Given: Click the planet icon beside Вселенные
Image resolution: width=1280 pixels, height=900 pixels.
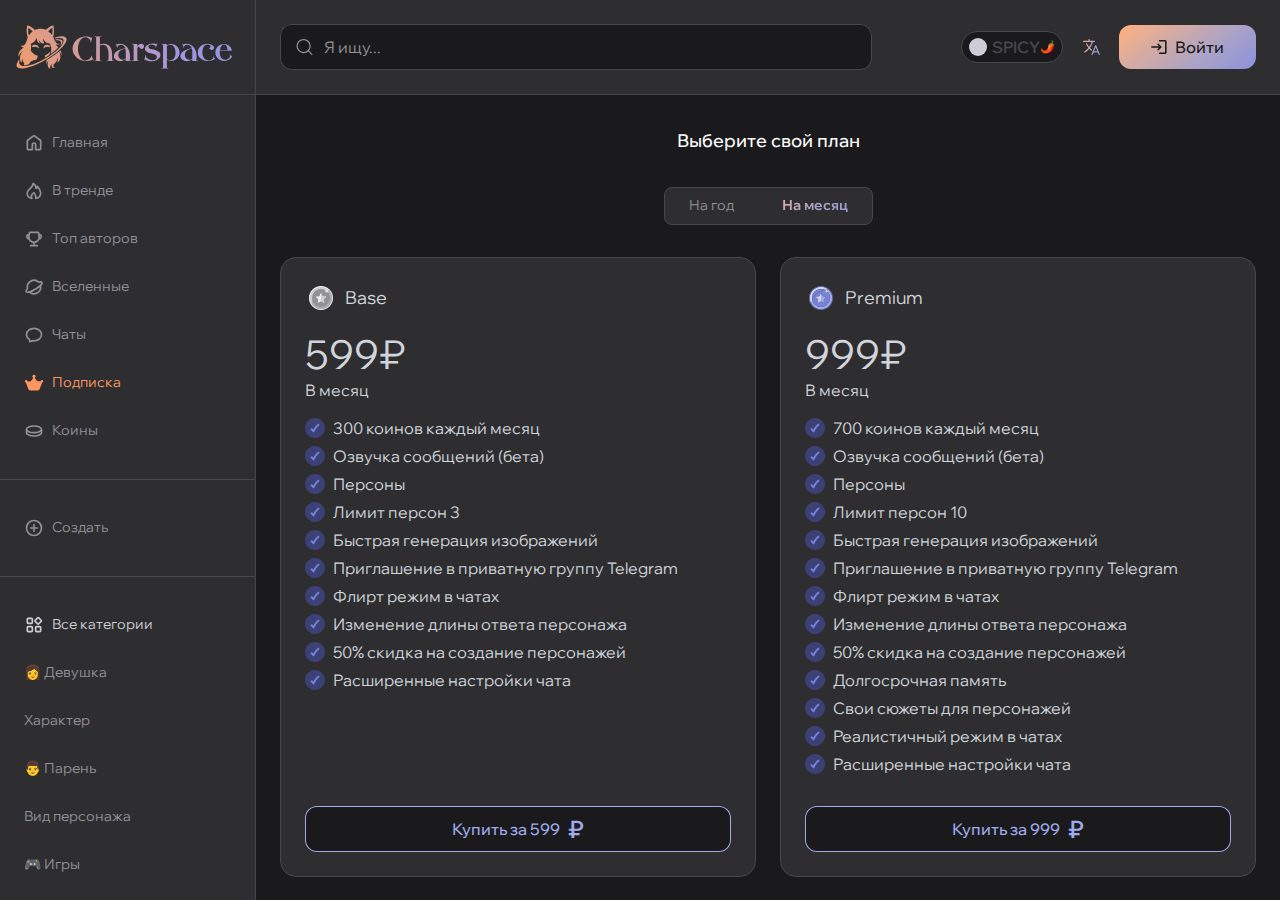Looking at the screenshot, I should click(x=34, y=286).
